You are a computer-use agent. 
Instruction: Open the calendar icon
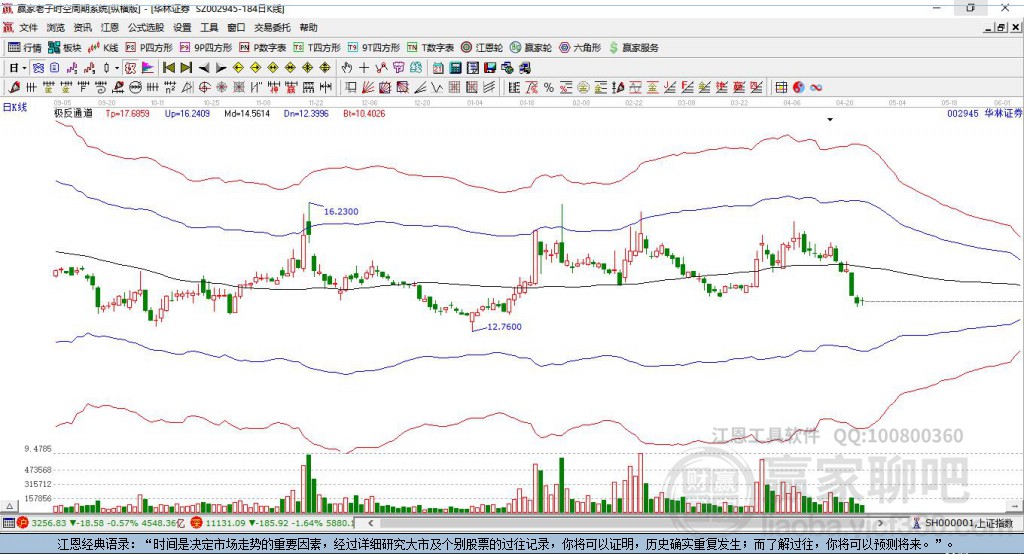(x=438, y=68)
